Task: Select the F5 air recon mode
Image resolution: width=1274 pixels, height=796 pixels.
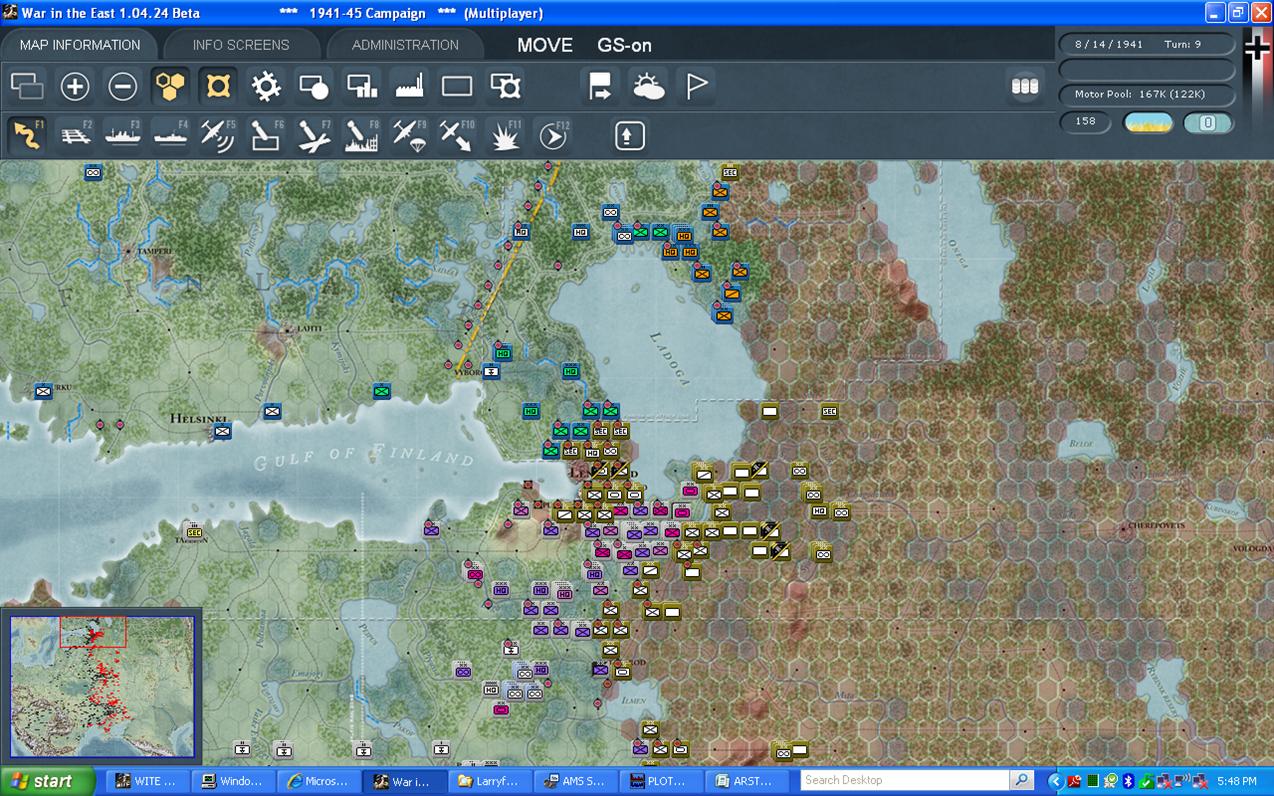Action: (x=218, y=135)
